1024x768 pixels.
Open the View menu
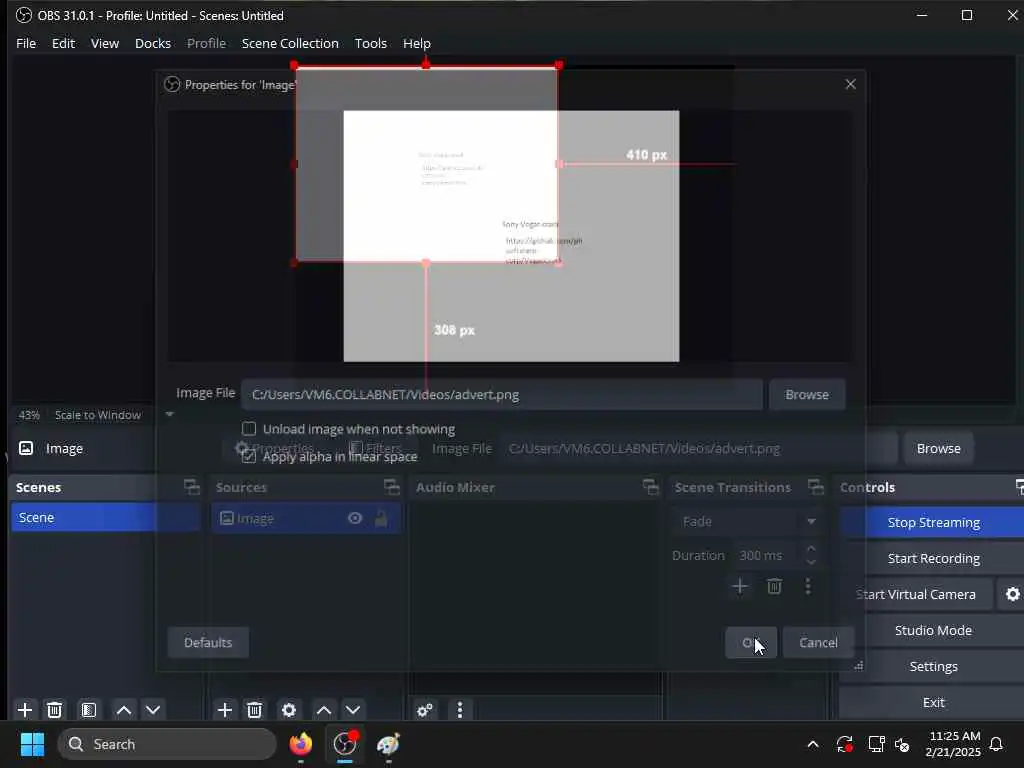pos(104,43)
